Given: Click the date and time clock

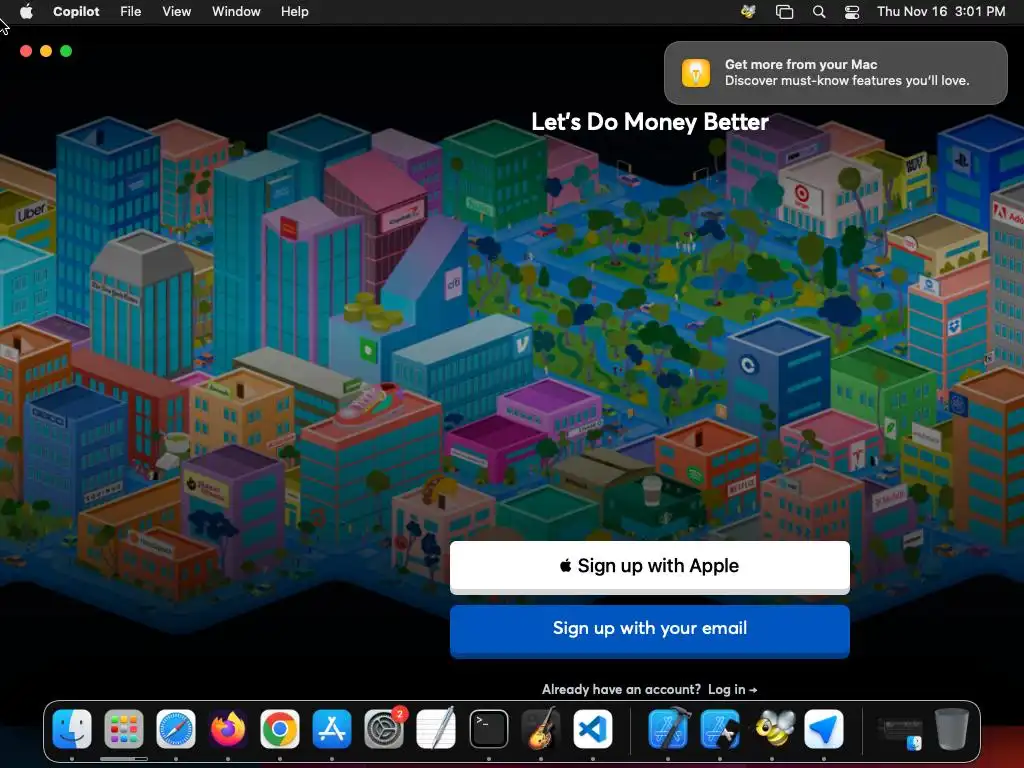Looking at the screenshot, I should (940, 11).
